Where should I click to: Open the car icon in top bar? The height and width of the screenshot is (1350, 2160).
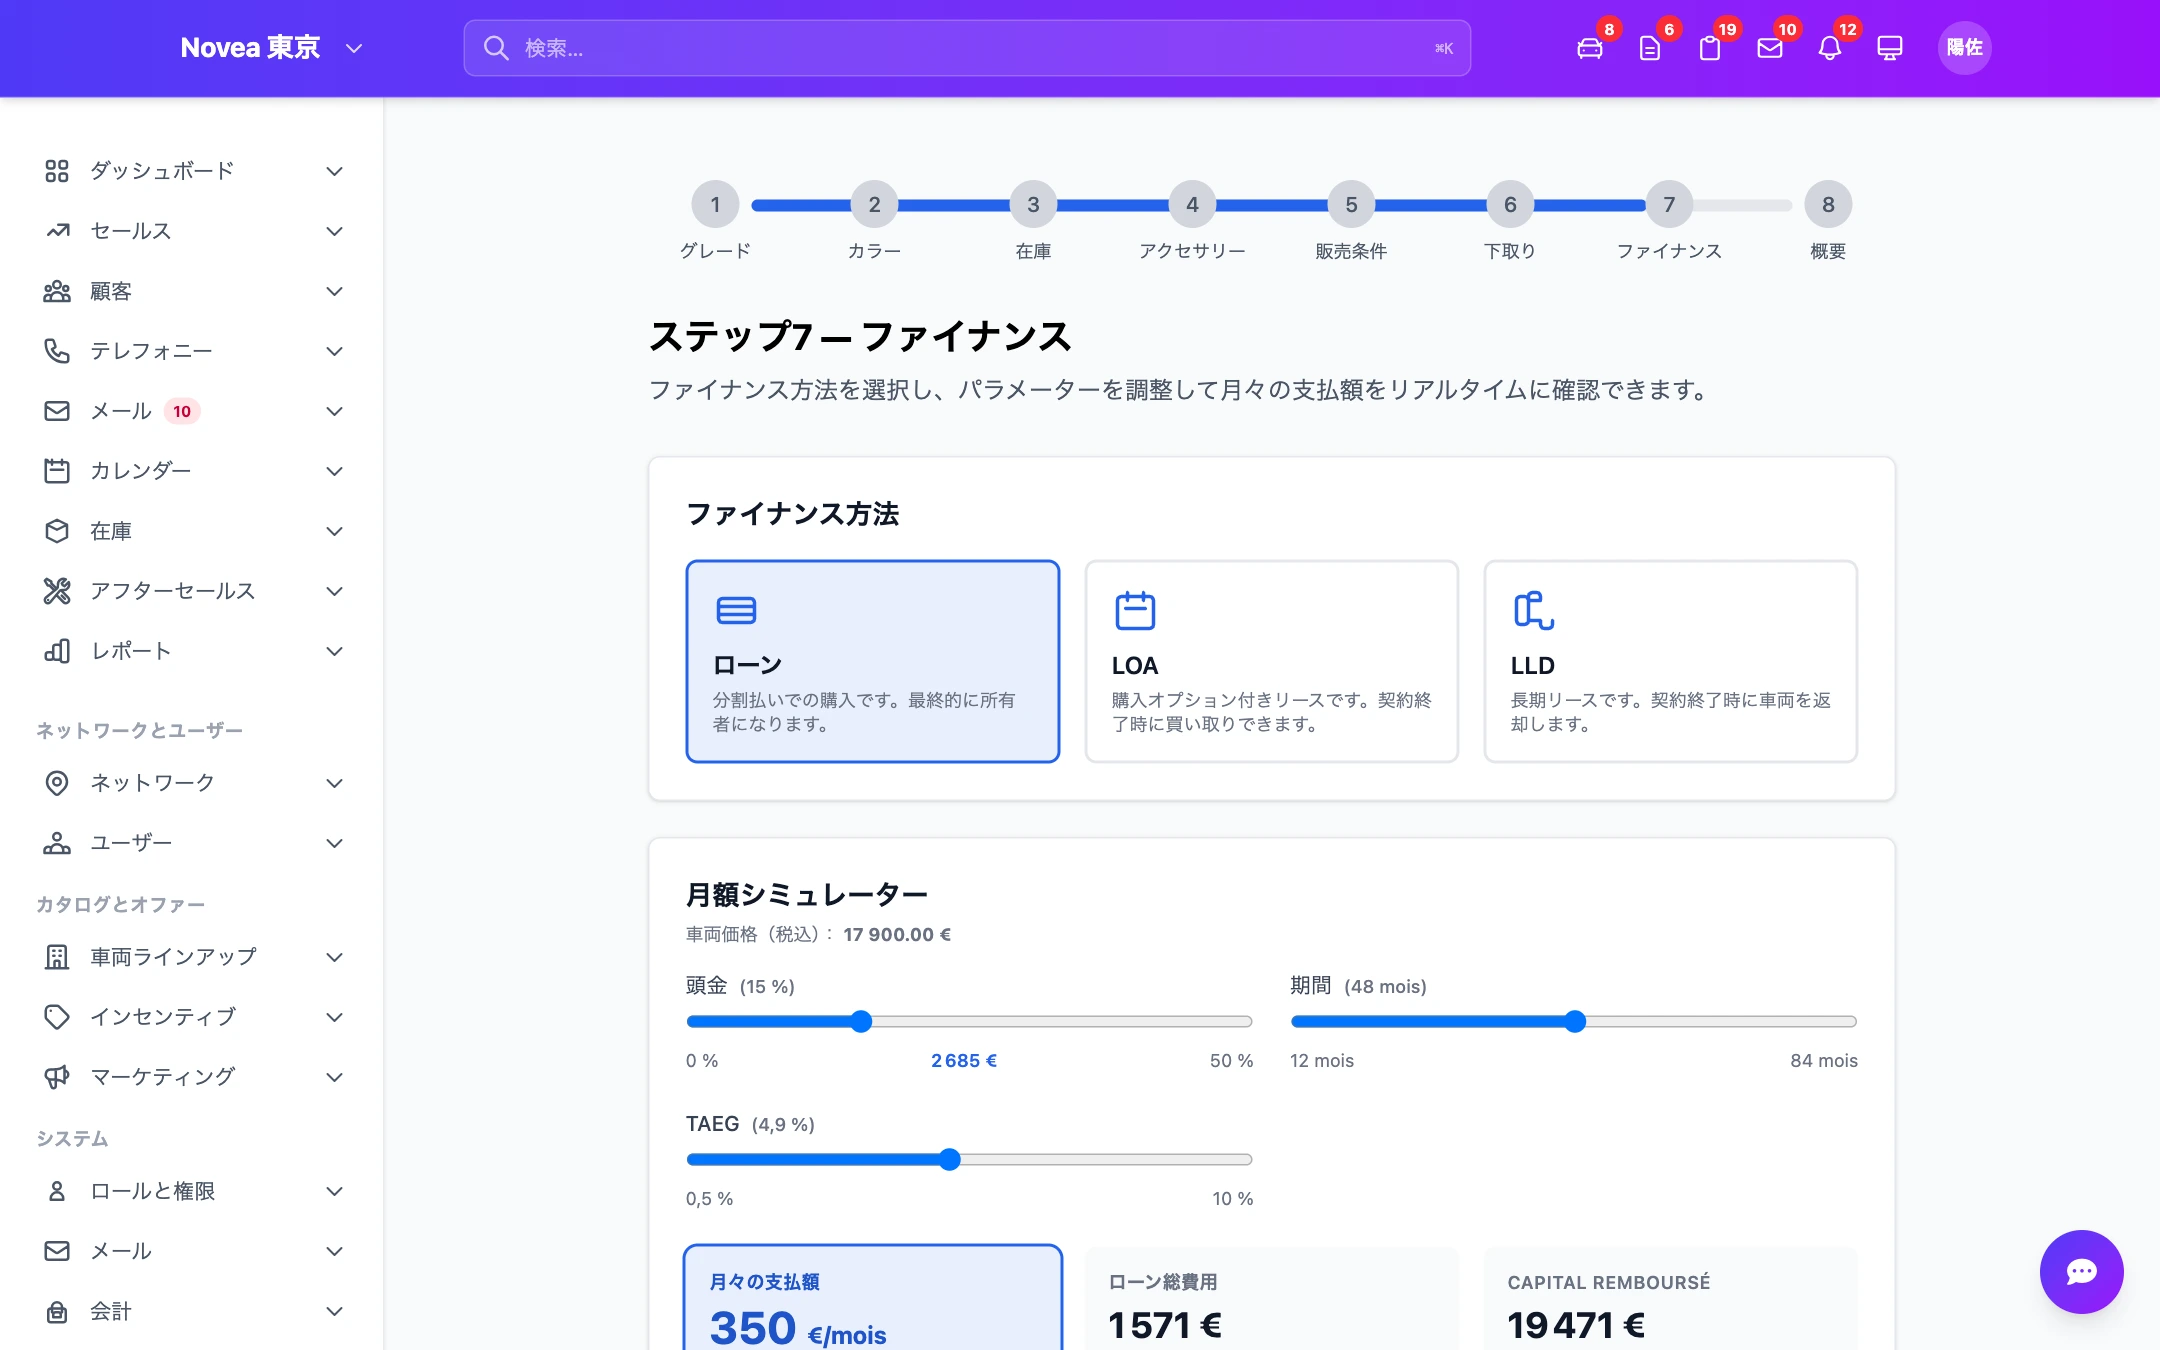click(1589, 48)
